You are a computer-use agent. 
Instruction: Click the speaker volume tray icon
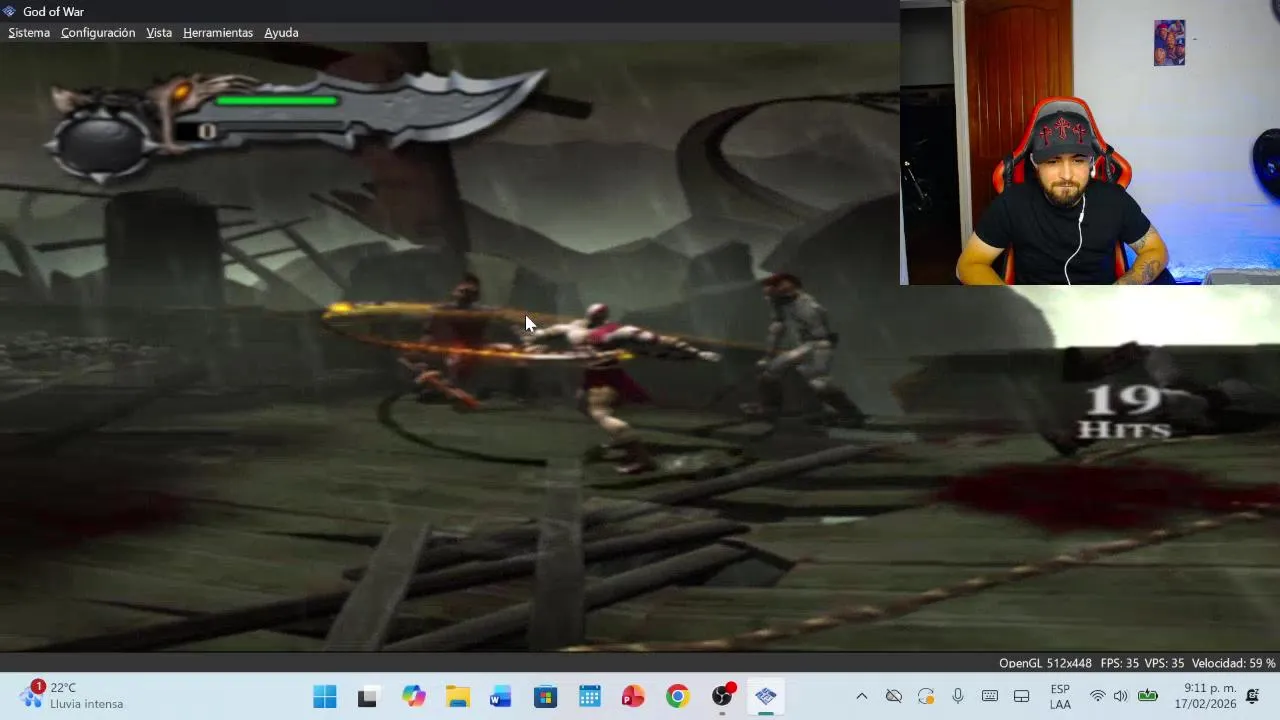[x=1120, y=696]
